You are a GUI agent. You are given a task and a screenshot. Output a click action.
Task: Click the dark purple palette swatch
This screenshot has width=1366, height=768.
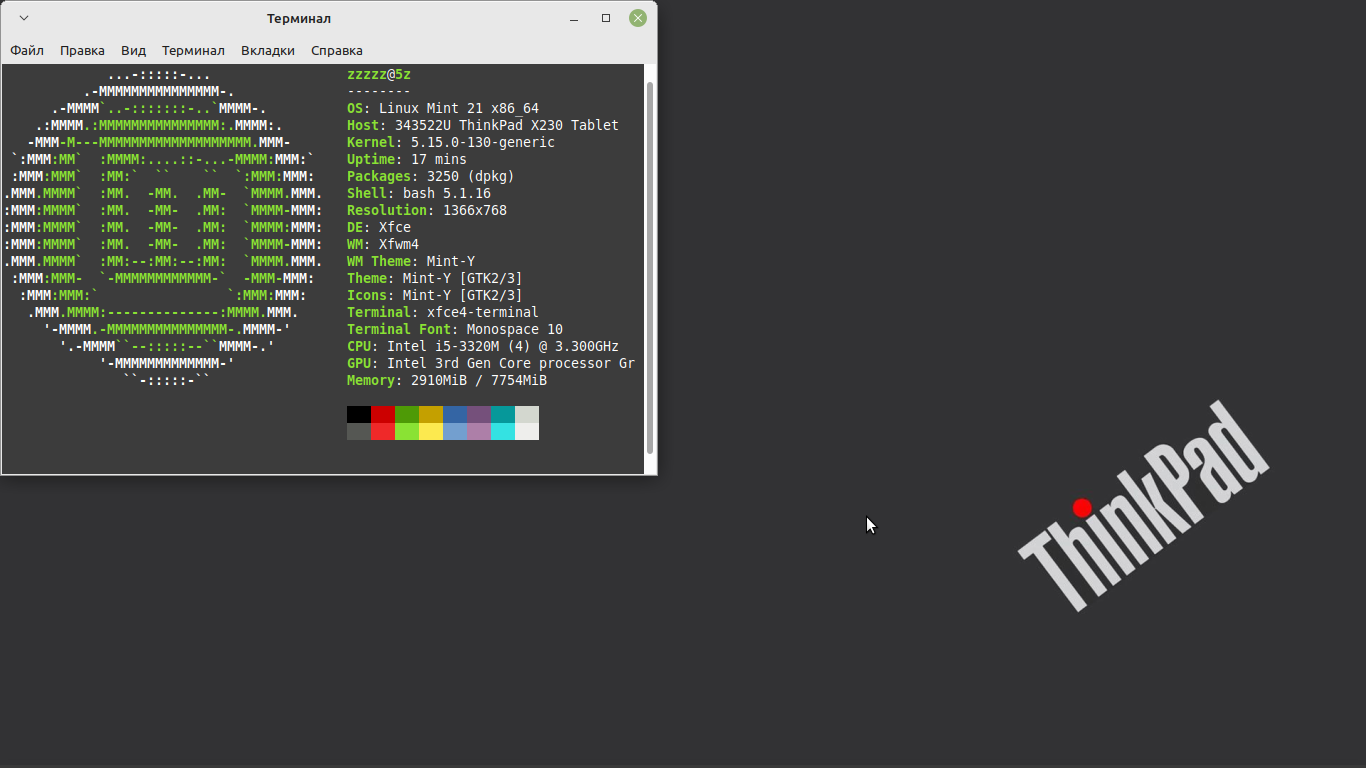click(479, 414)
